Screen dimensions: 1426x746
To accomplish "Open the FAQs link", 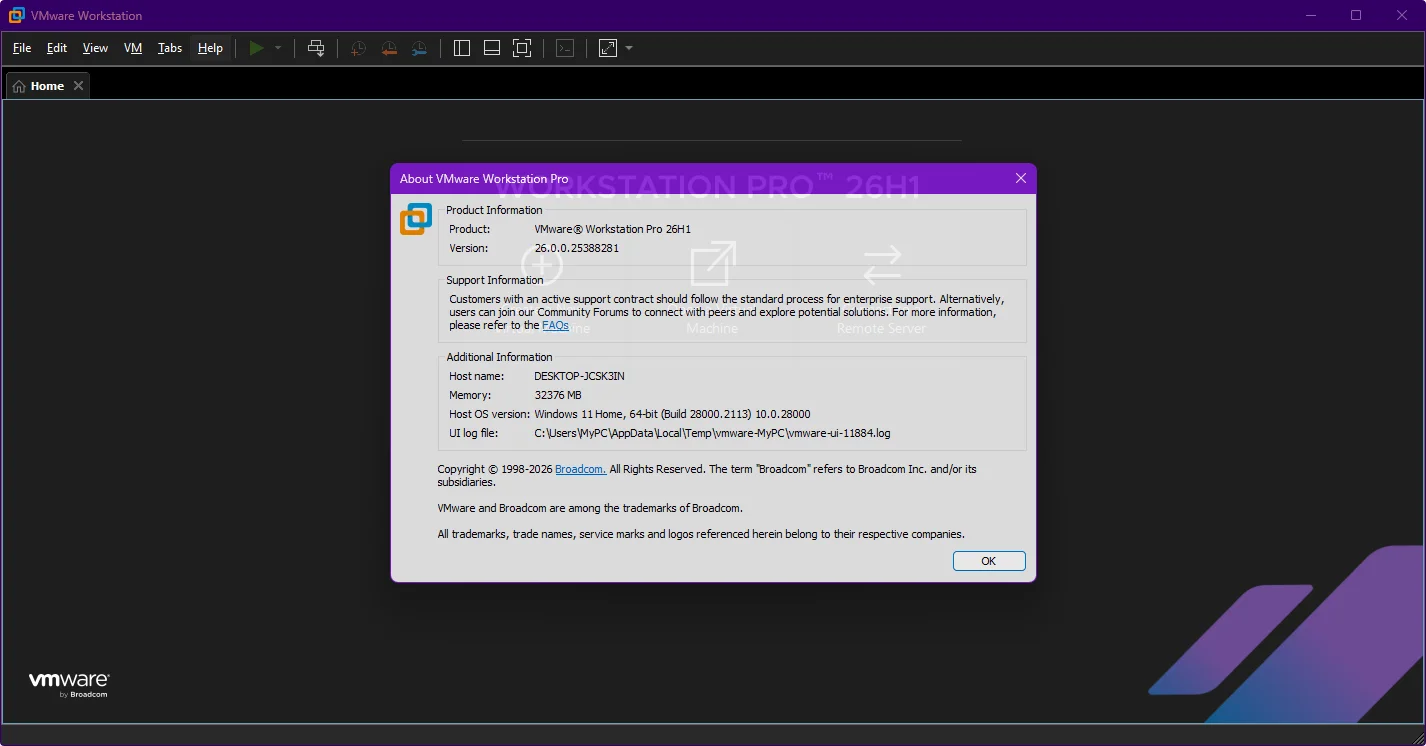I will coord(555,325).
